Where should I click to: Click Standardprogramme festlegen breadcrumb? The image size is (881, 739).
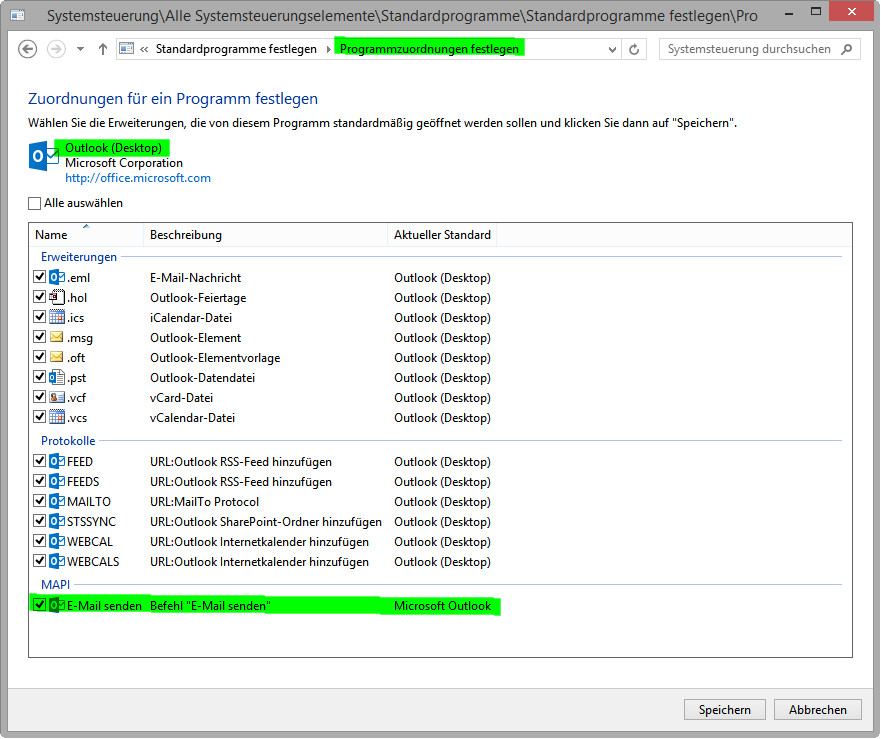[x=236, y=49]
